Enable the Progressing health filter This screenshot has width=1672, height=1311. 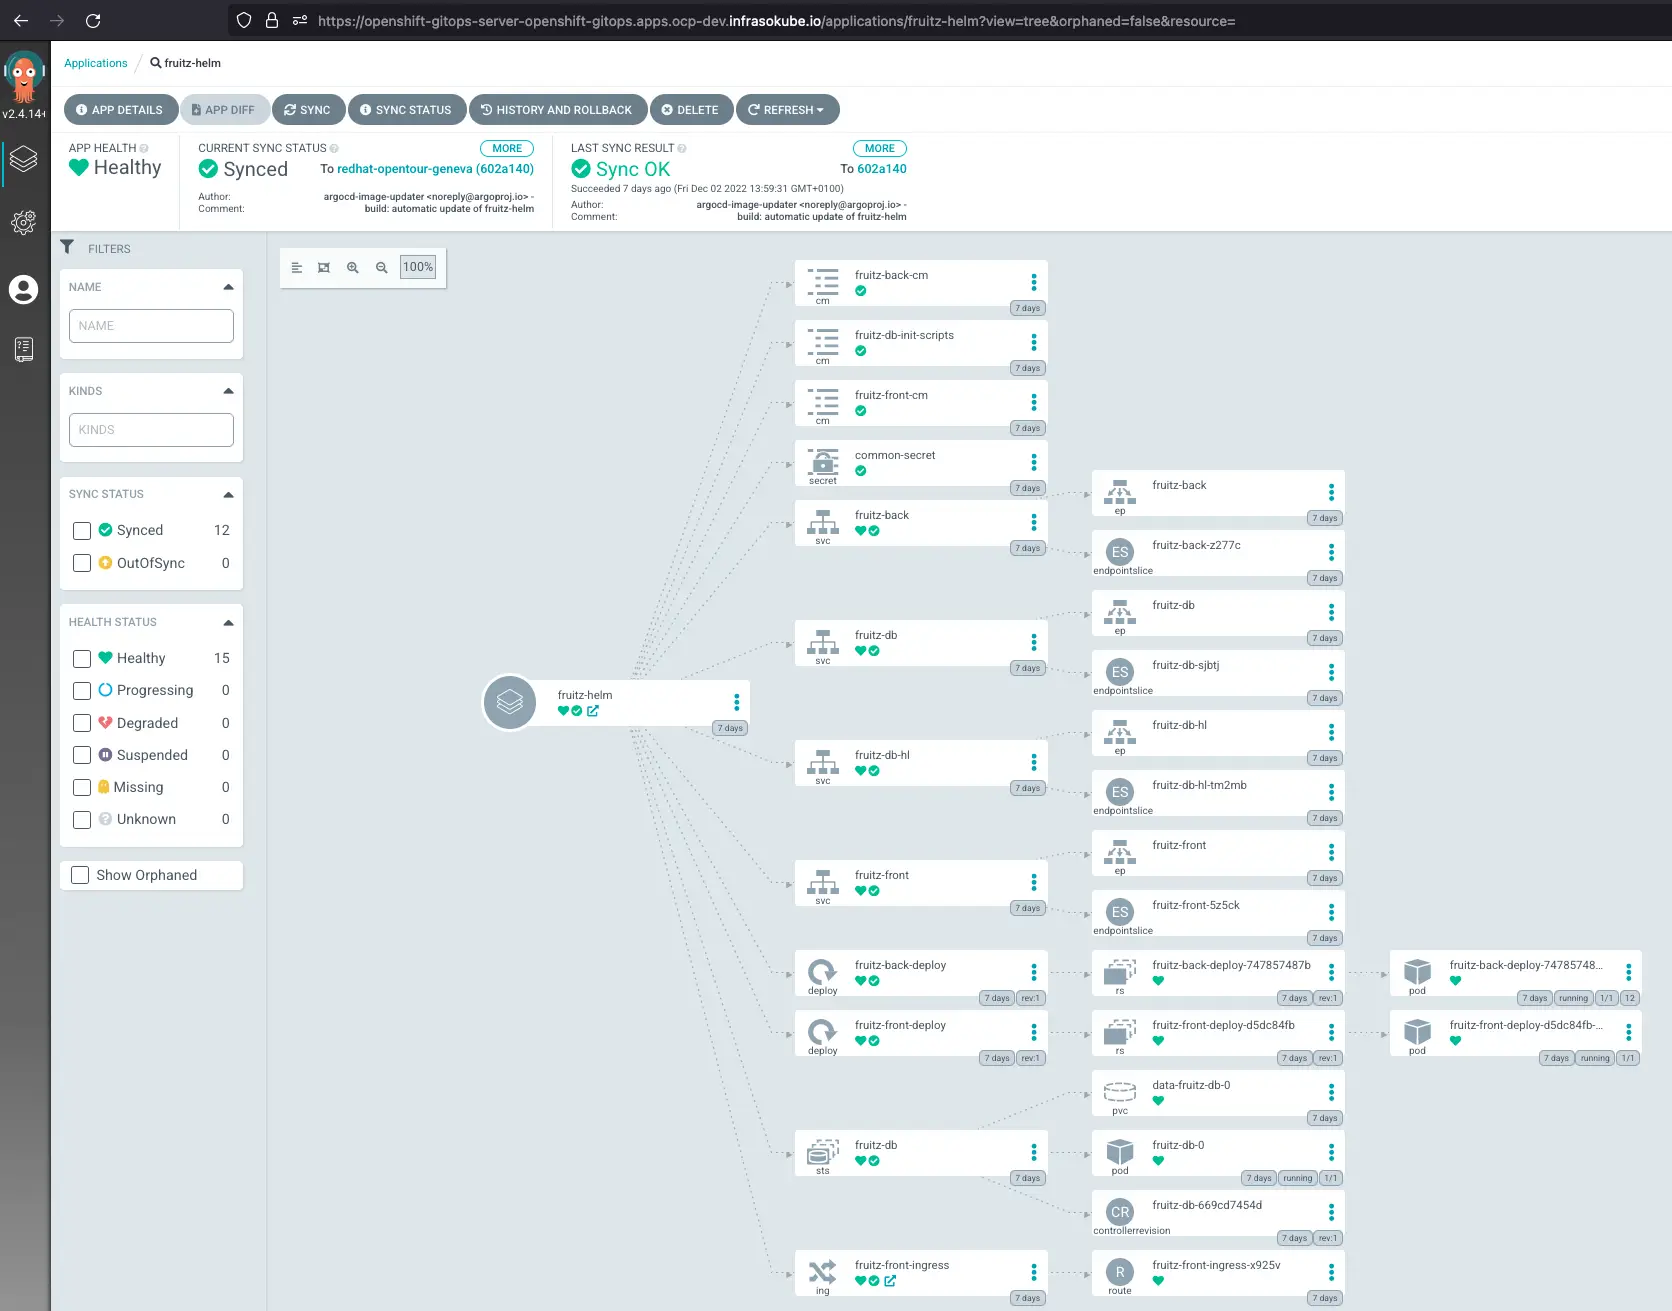(x=82, y=691)
